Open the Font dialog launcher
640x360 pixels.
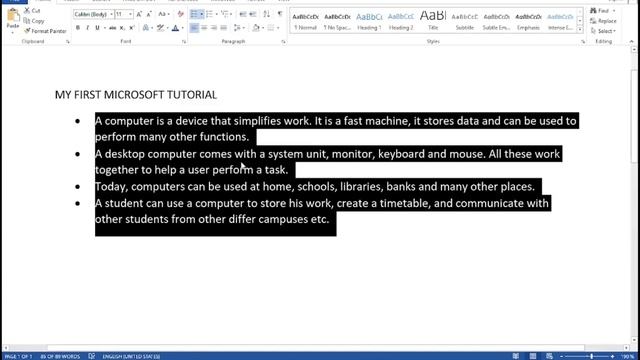[x=184, y=42]
